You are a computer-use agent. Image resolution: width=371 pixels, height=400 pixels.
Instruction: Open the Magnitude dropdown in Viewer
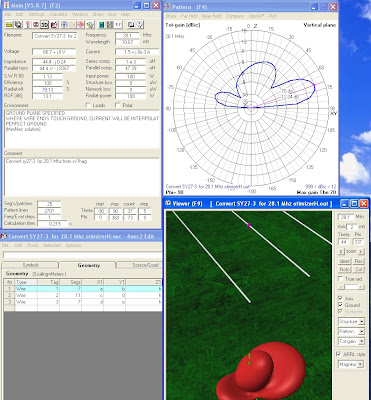(x=351, y=364)
